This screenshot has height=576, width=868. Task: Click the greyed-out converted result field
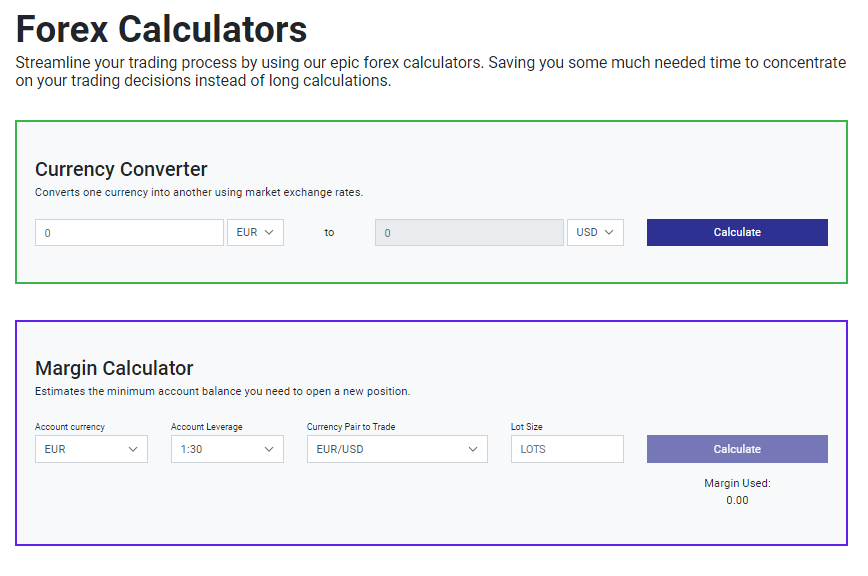469,232
